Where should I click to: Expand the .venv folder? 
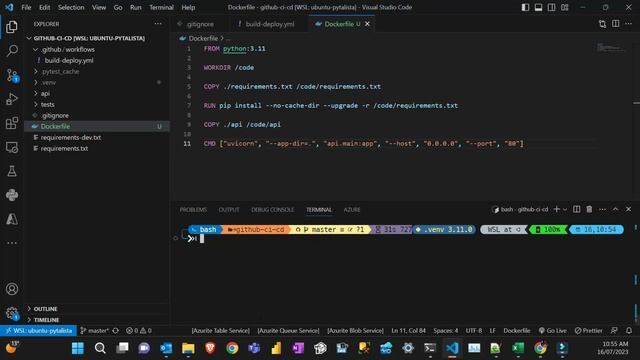pos(36,82)
